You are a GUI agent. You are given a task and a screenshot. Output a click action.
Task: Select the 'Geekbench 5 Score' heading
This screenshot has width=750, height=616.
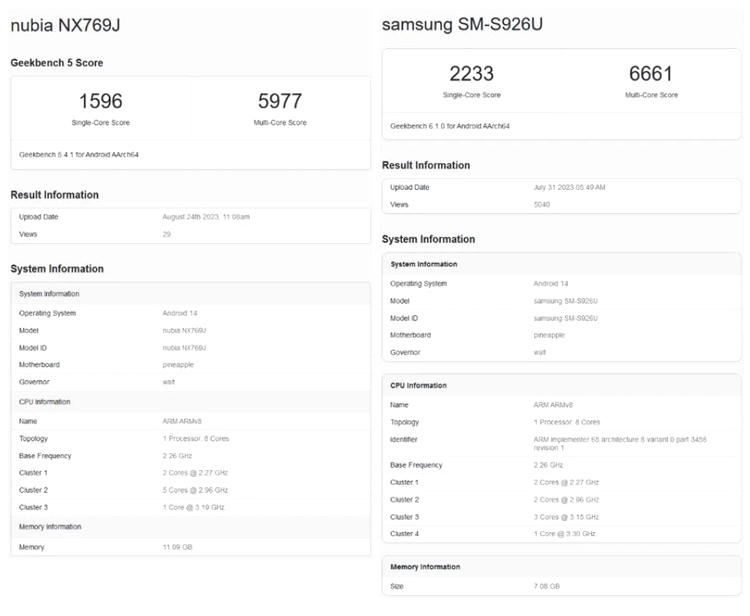[x=56, y=63]
